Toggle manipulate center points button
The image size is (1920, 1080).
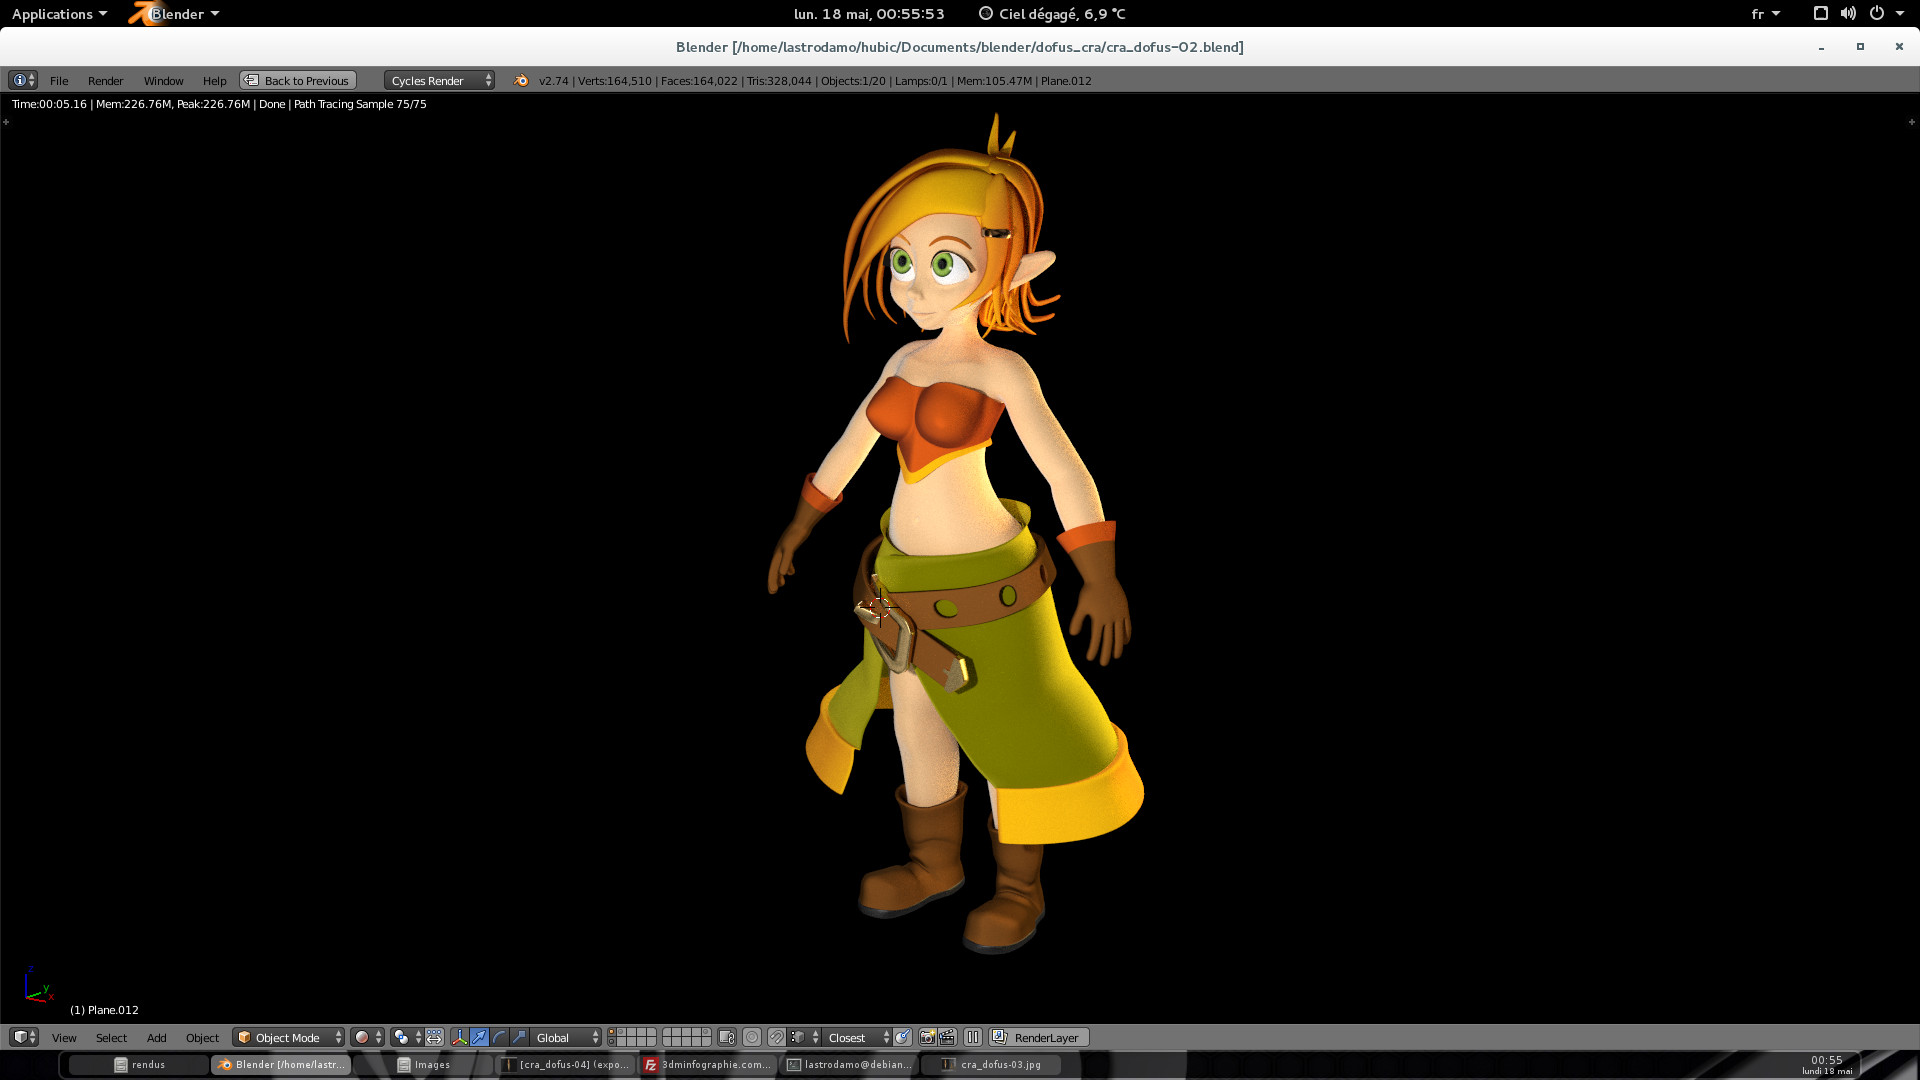pyautogui.click(x=434, y=1037)
